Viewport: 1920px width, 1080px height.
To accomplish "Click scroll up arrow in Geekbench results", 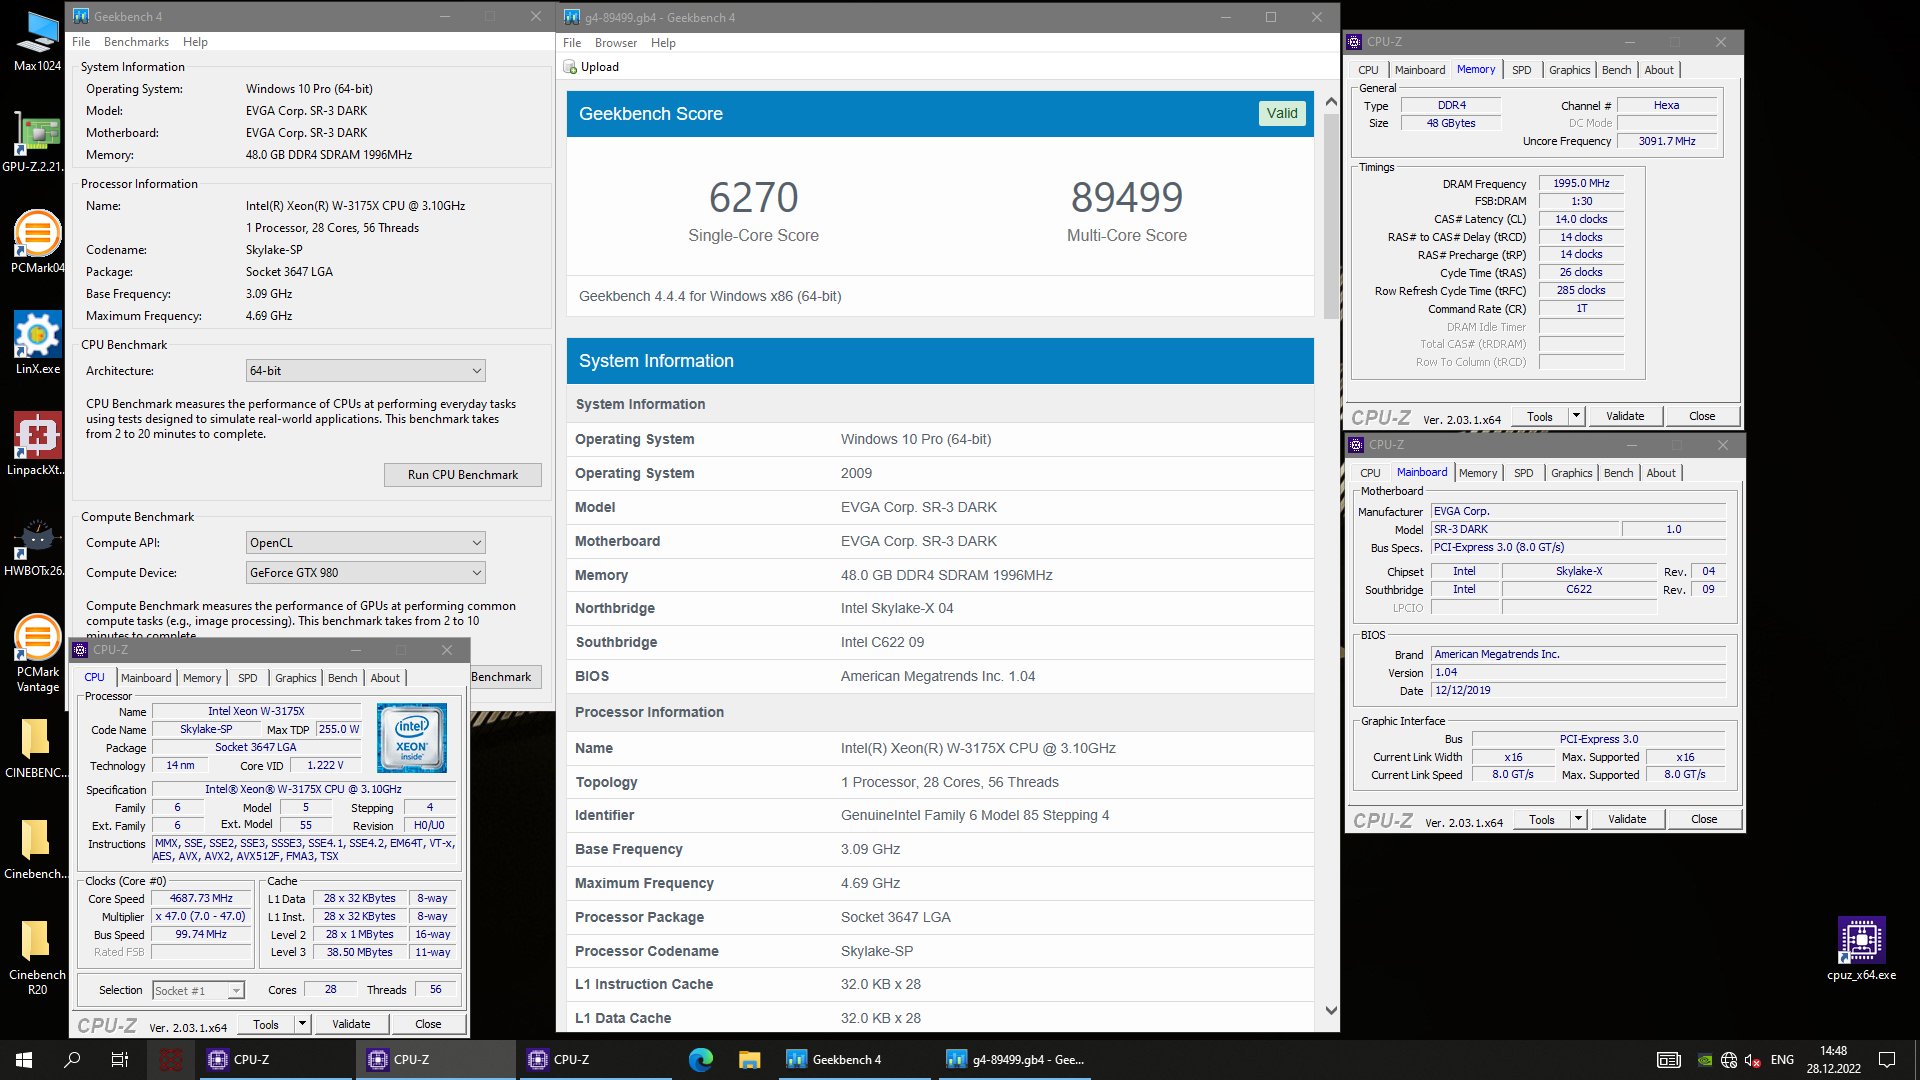I will 1331,102.
